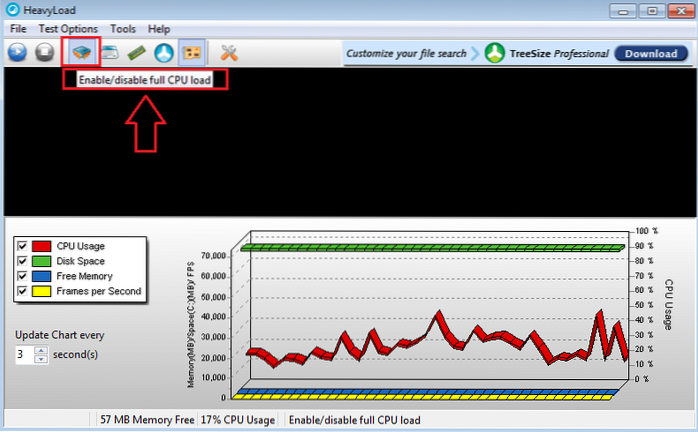Start the stress test with play icon

point(17,53)
